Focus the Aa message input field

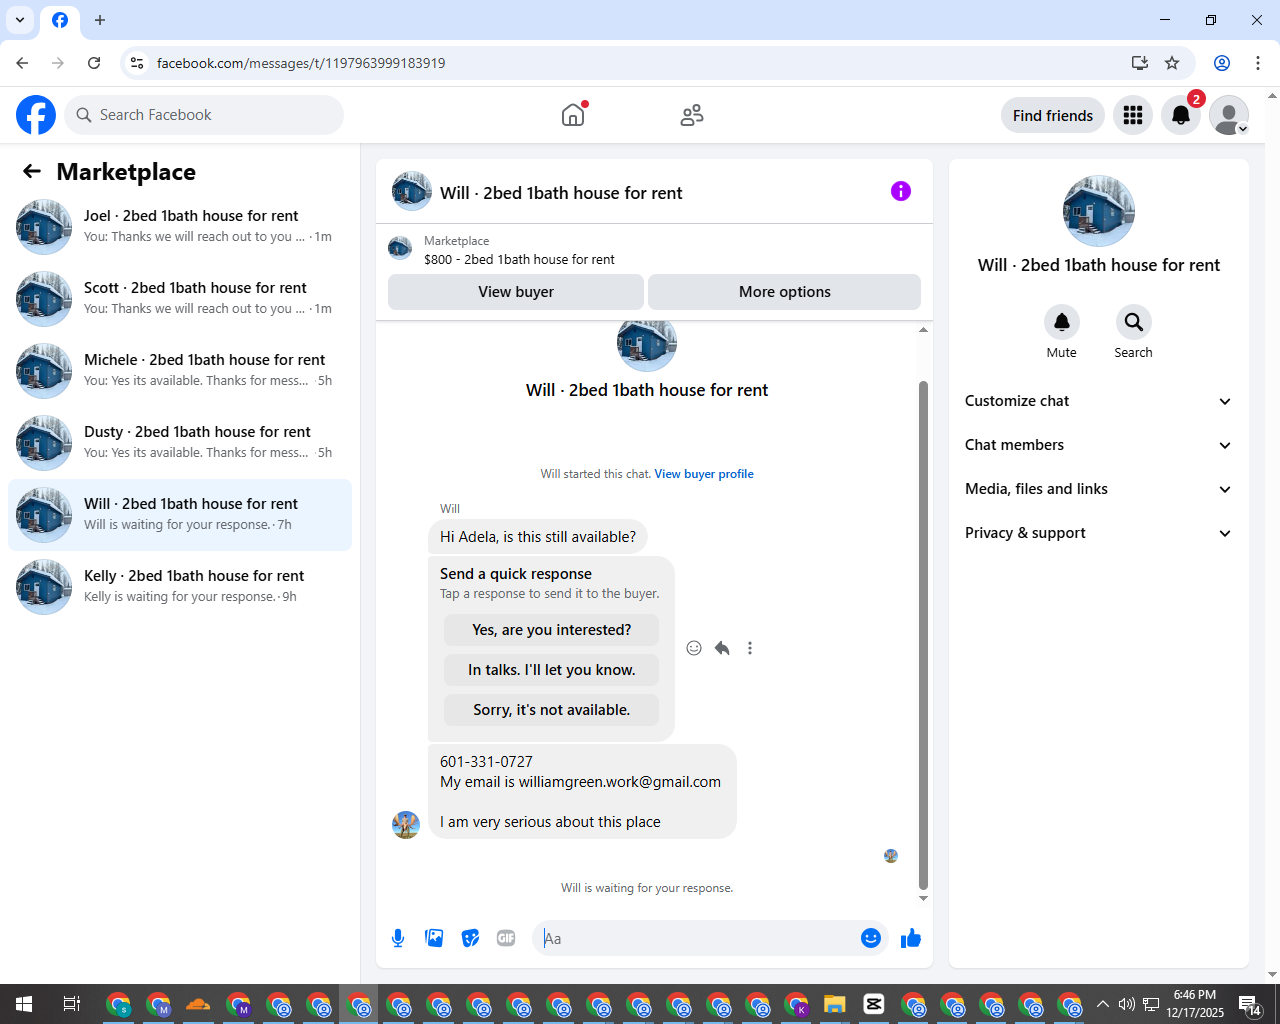click(698, 938)
